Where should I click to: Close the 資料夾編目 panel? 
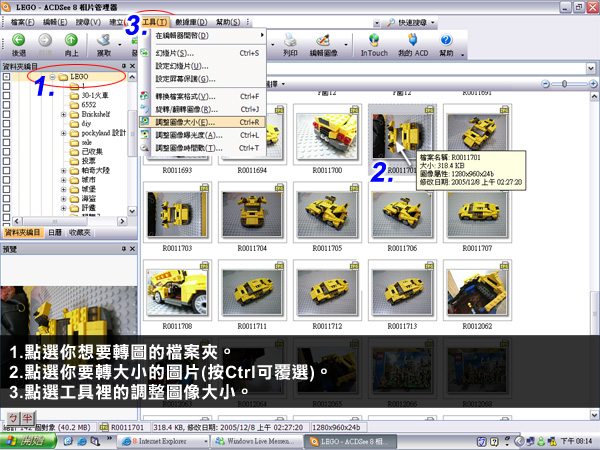coord(132,66)
